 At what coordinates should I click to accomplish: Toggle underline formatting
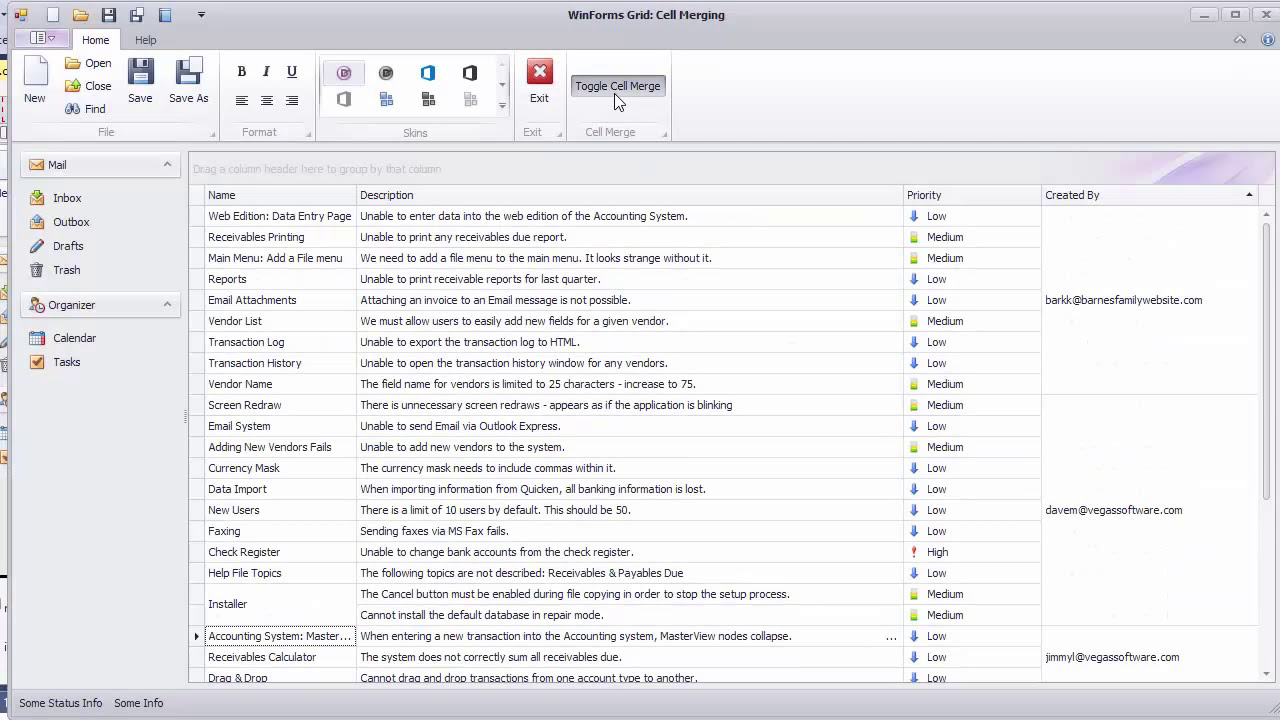pyautogui.click(x=292, y=72)
